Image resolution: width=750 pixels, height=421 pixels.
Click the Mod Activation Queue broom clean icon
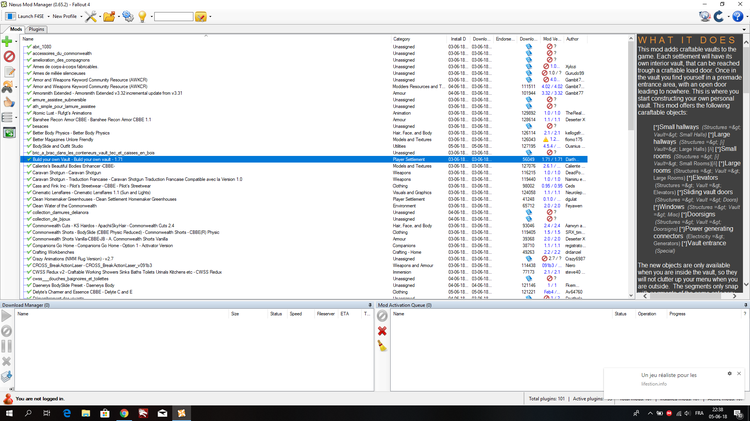382,346
